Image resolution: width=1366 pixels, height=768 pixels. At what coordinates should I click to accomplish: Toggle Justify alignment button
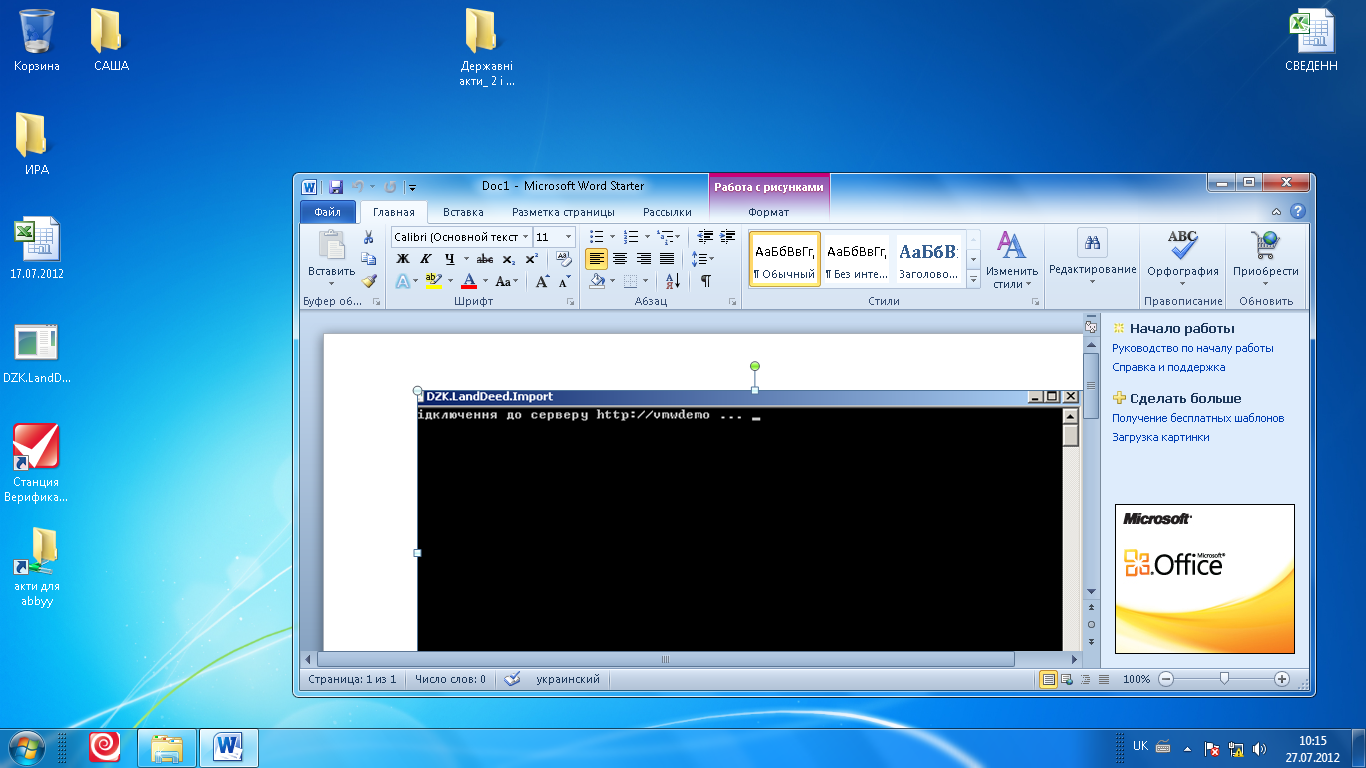click(x=667, y=259)
